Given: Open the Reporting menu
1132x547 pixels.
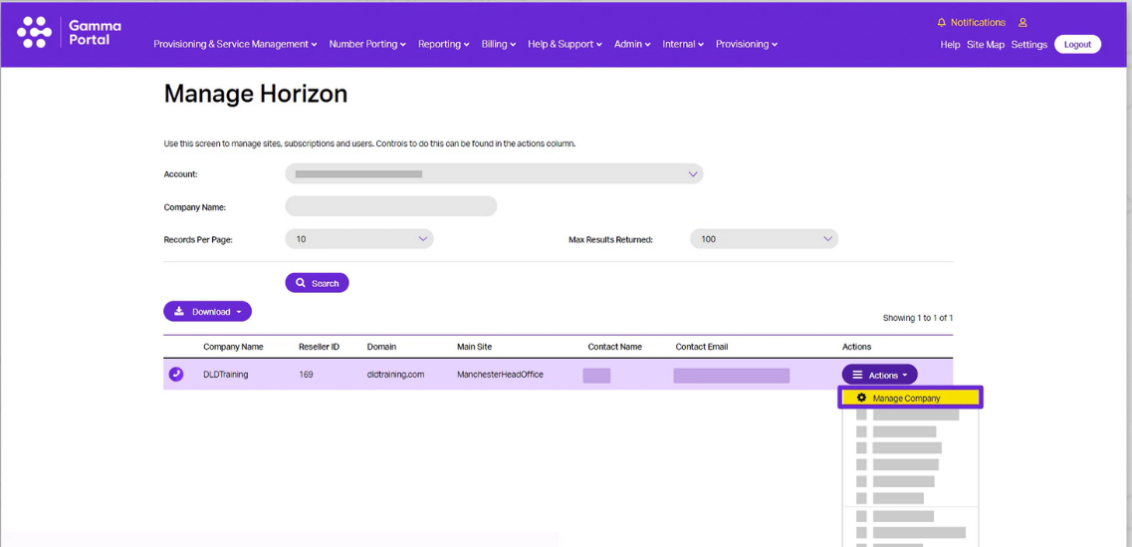Looking at the screenshot, I should pyautogui.click(x=444, y=44).
